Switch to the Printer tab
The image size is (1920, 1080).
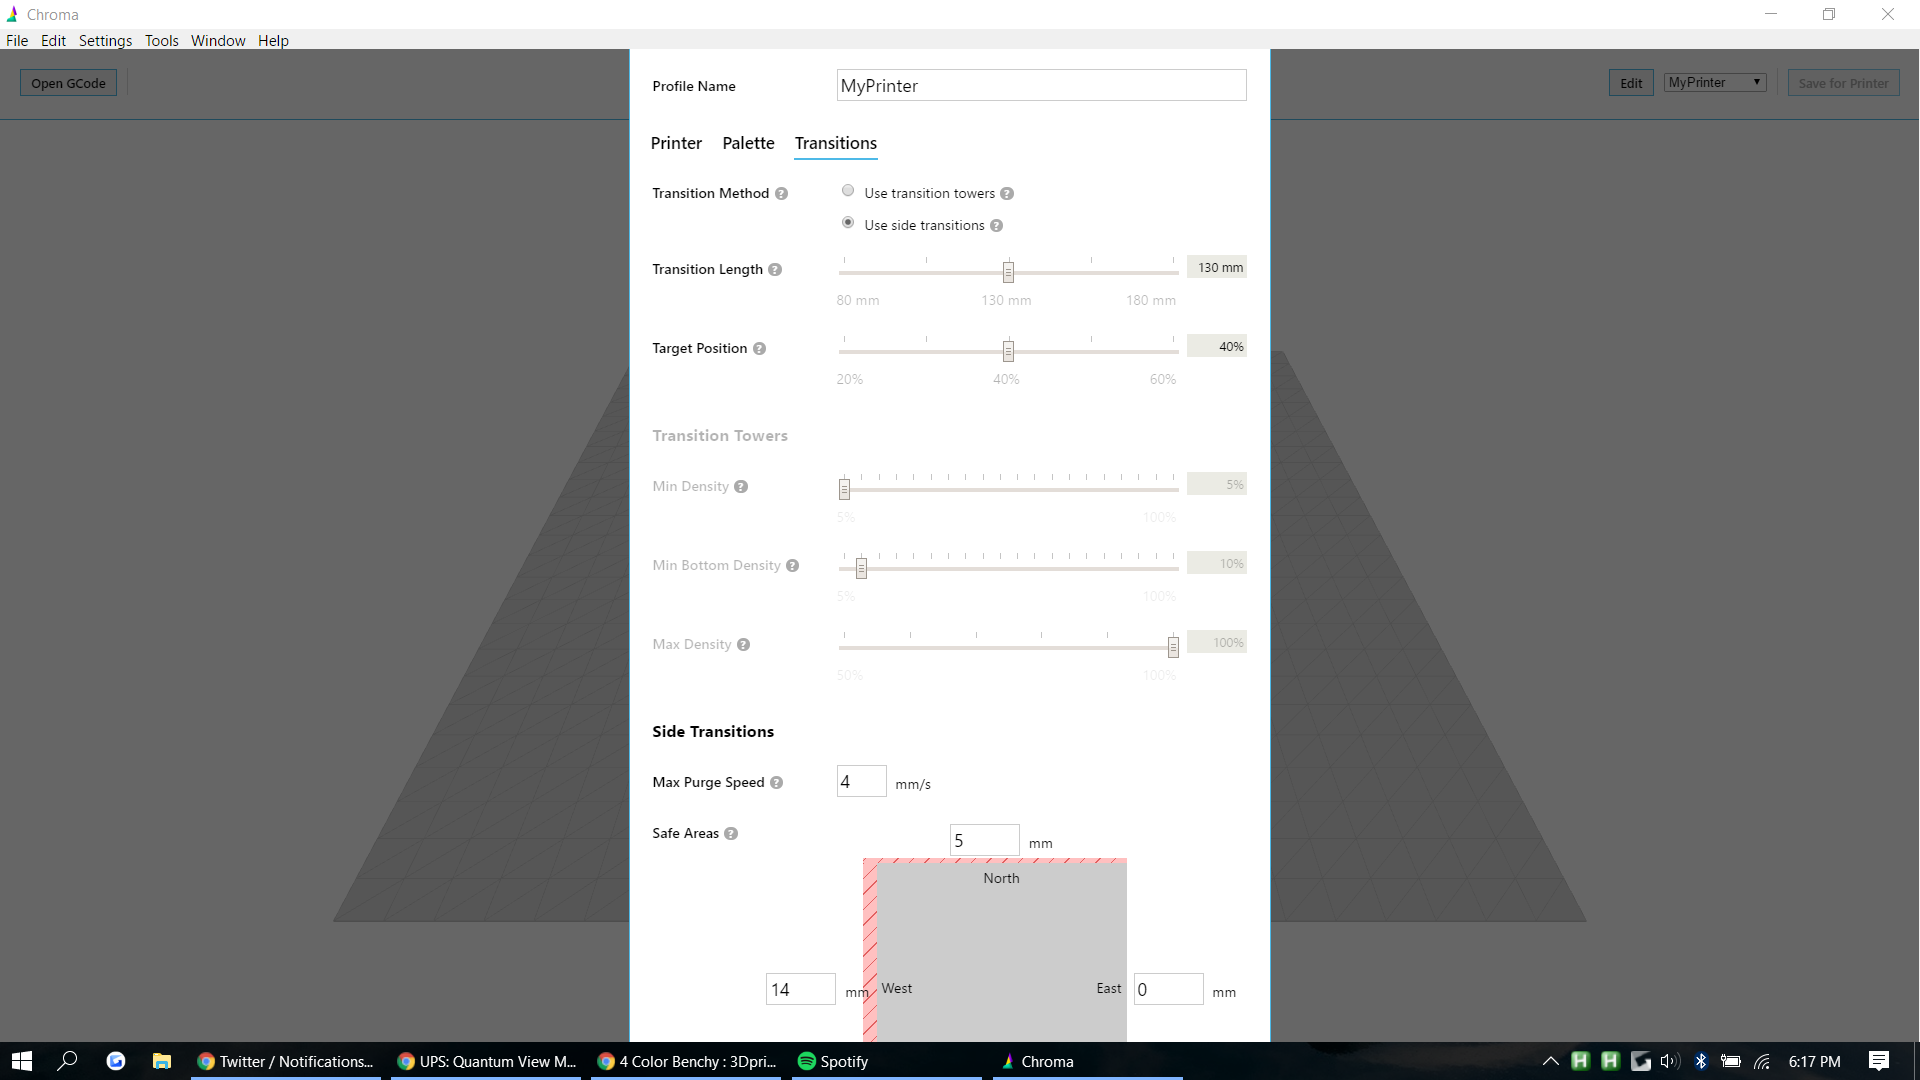[x=676, y=143]
